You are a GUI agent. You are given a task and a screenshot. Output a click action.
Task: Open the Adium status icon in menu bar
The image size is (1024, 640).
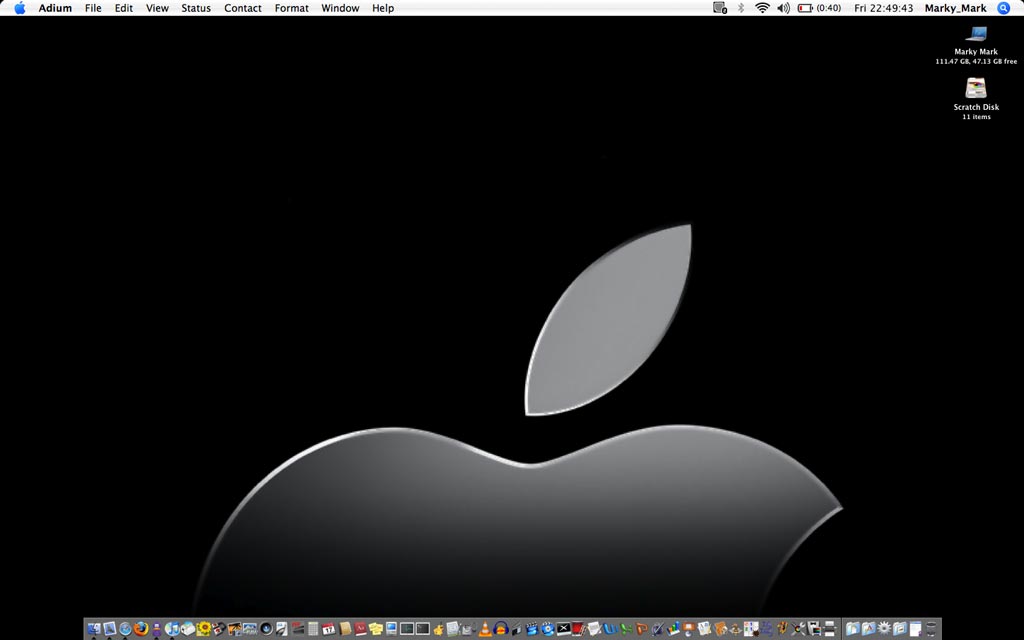click(720, 8)
